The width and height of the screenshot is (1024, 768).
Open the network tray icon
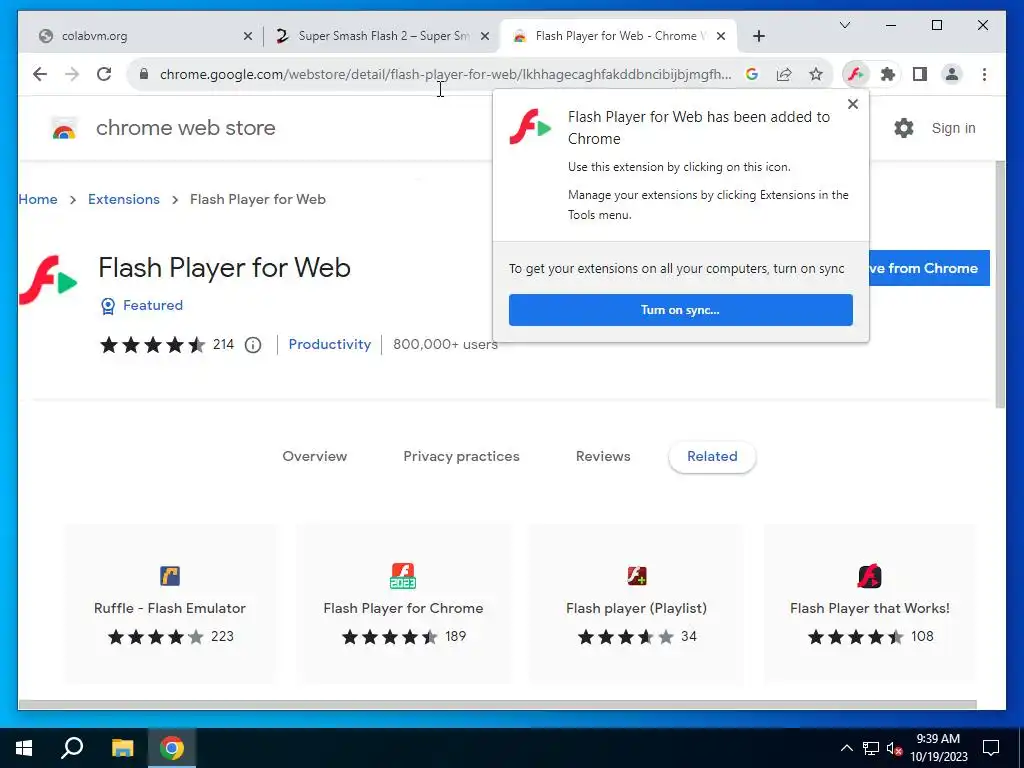871,748
